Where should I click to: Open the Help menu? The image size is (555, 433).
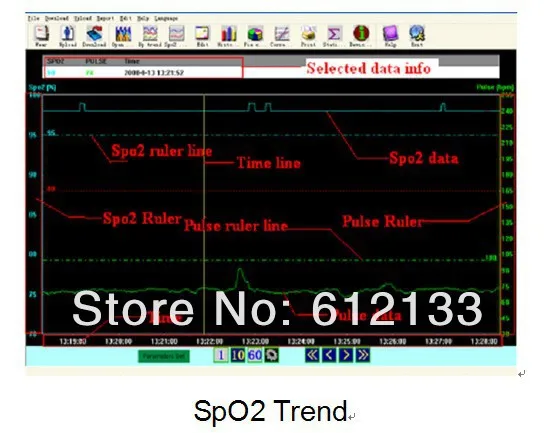143,18
